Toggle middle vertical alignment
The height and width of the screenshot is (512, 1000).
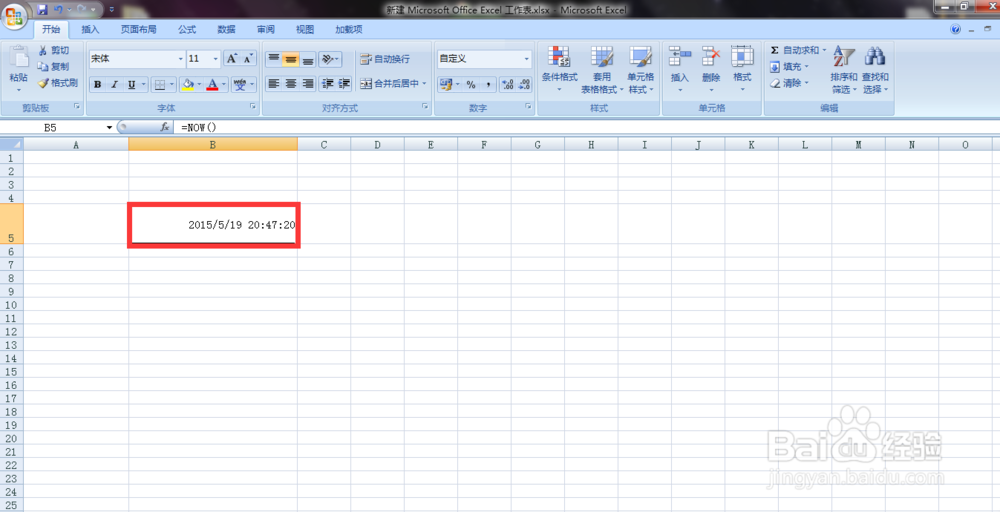(291, 59)
